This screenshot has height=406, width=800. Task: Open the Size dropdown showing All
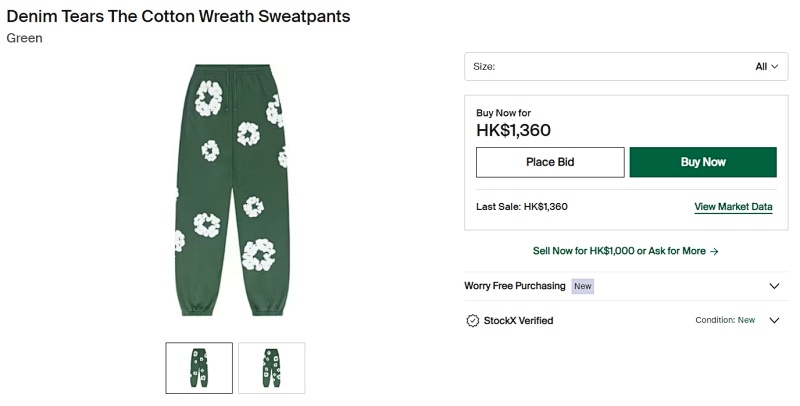626,66
